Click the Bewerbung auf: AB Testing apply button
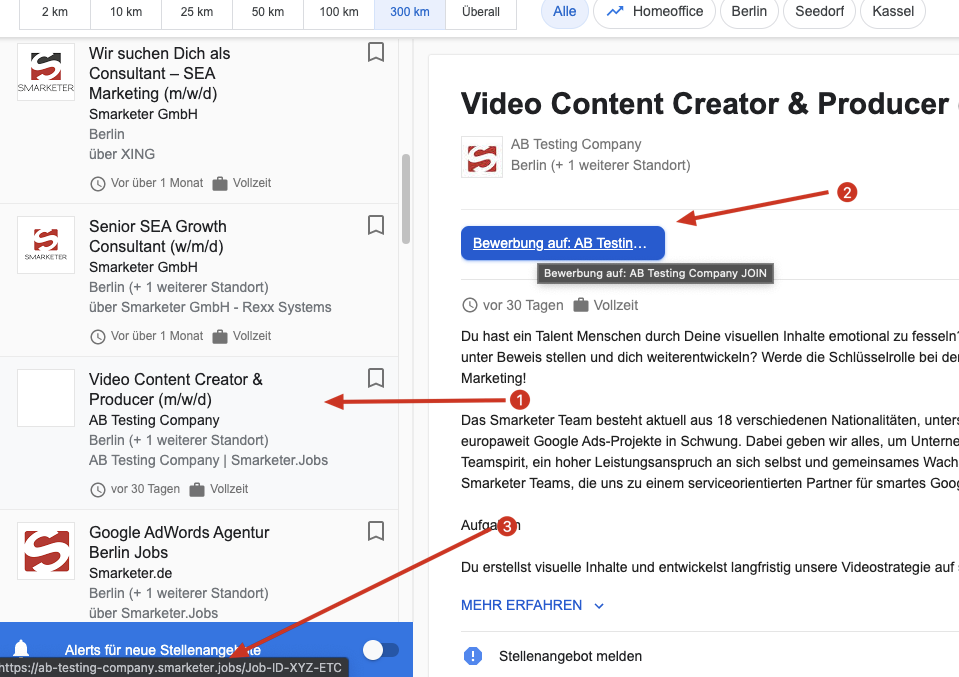This screenshot has height=677, width=959. pyautogui.click(x=563, y=243)
